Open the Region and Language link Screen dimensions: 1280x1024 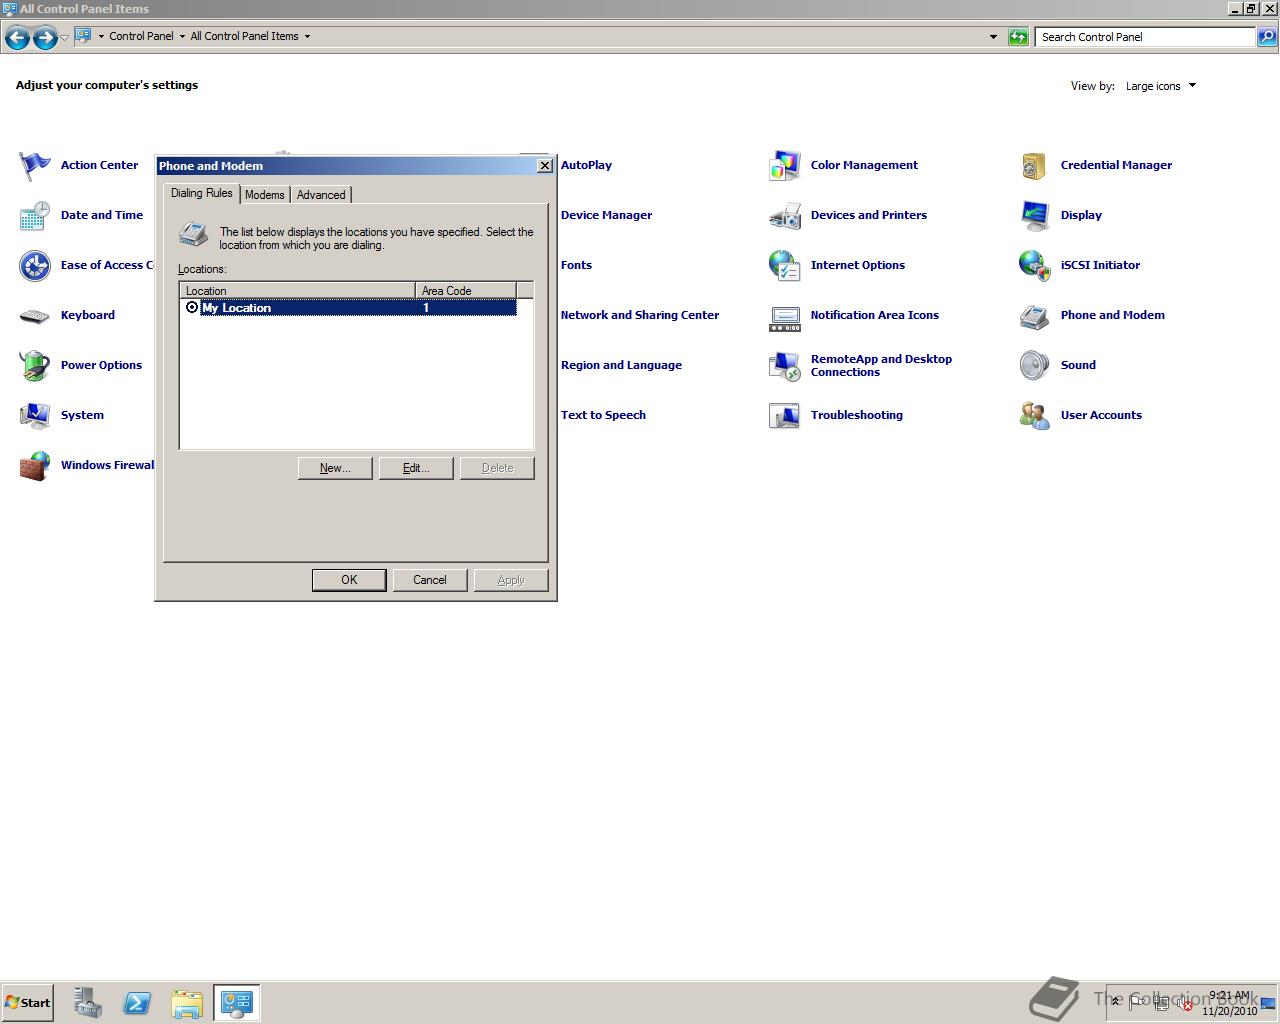pyautogui.click(x=621, y=365)
